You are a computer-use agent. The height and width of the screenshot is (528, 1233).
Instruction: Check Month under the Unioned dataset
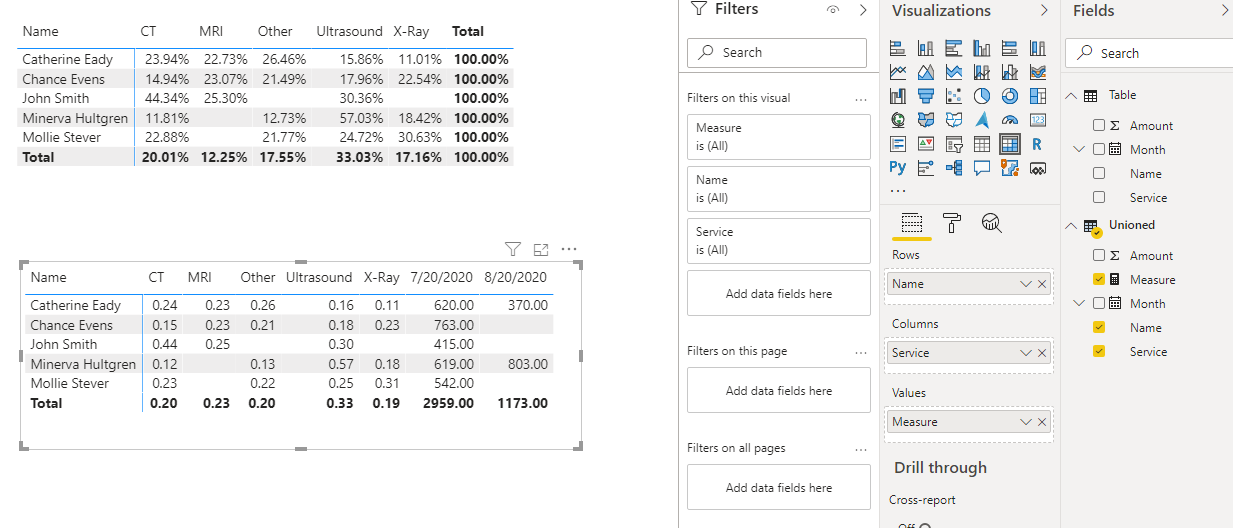[x=1099, y=303]
